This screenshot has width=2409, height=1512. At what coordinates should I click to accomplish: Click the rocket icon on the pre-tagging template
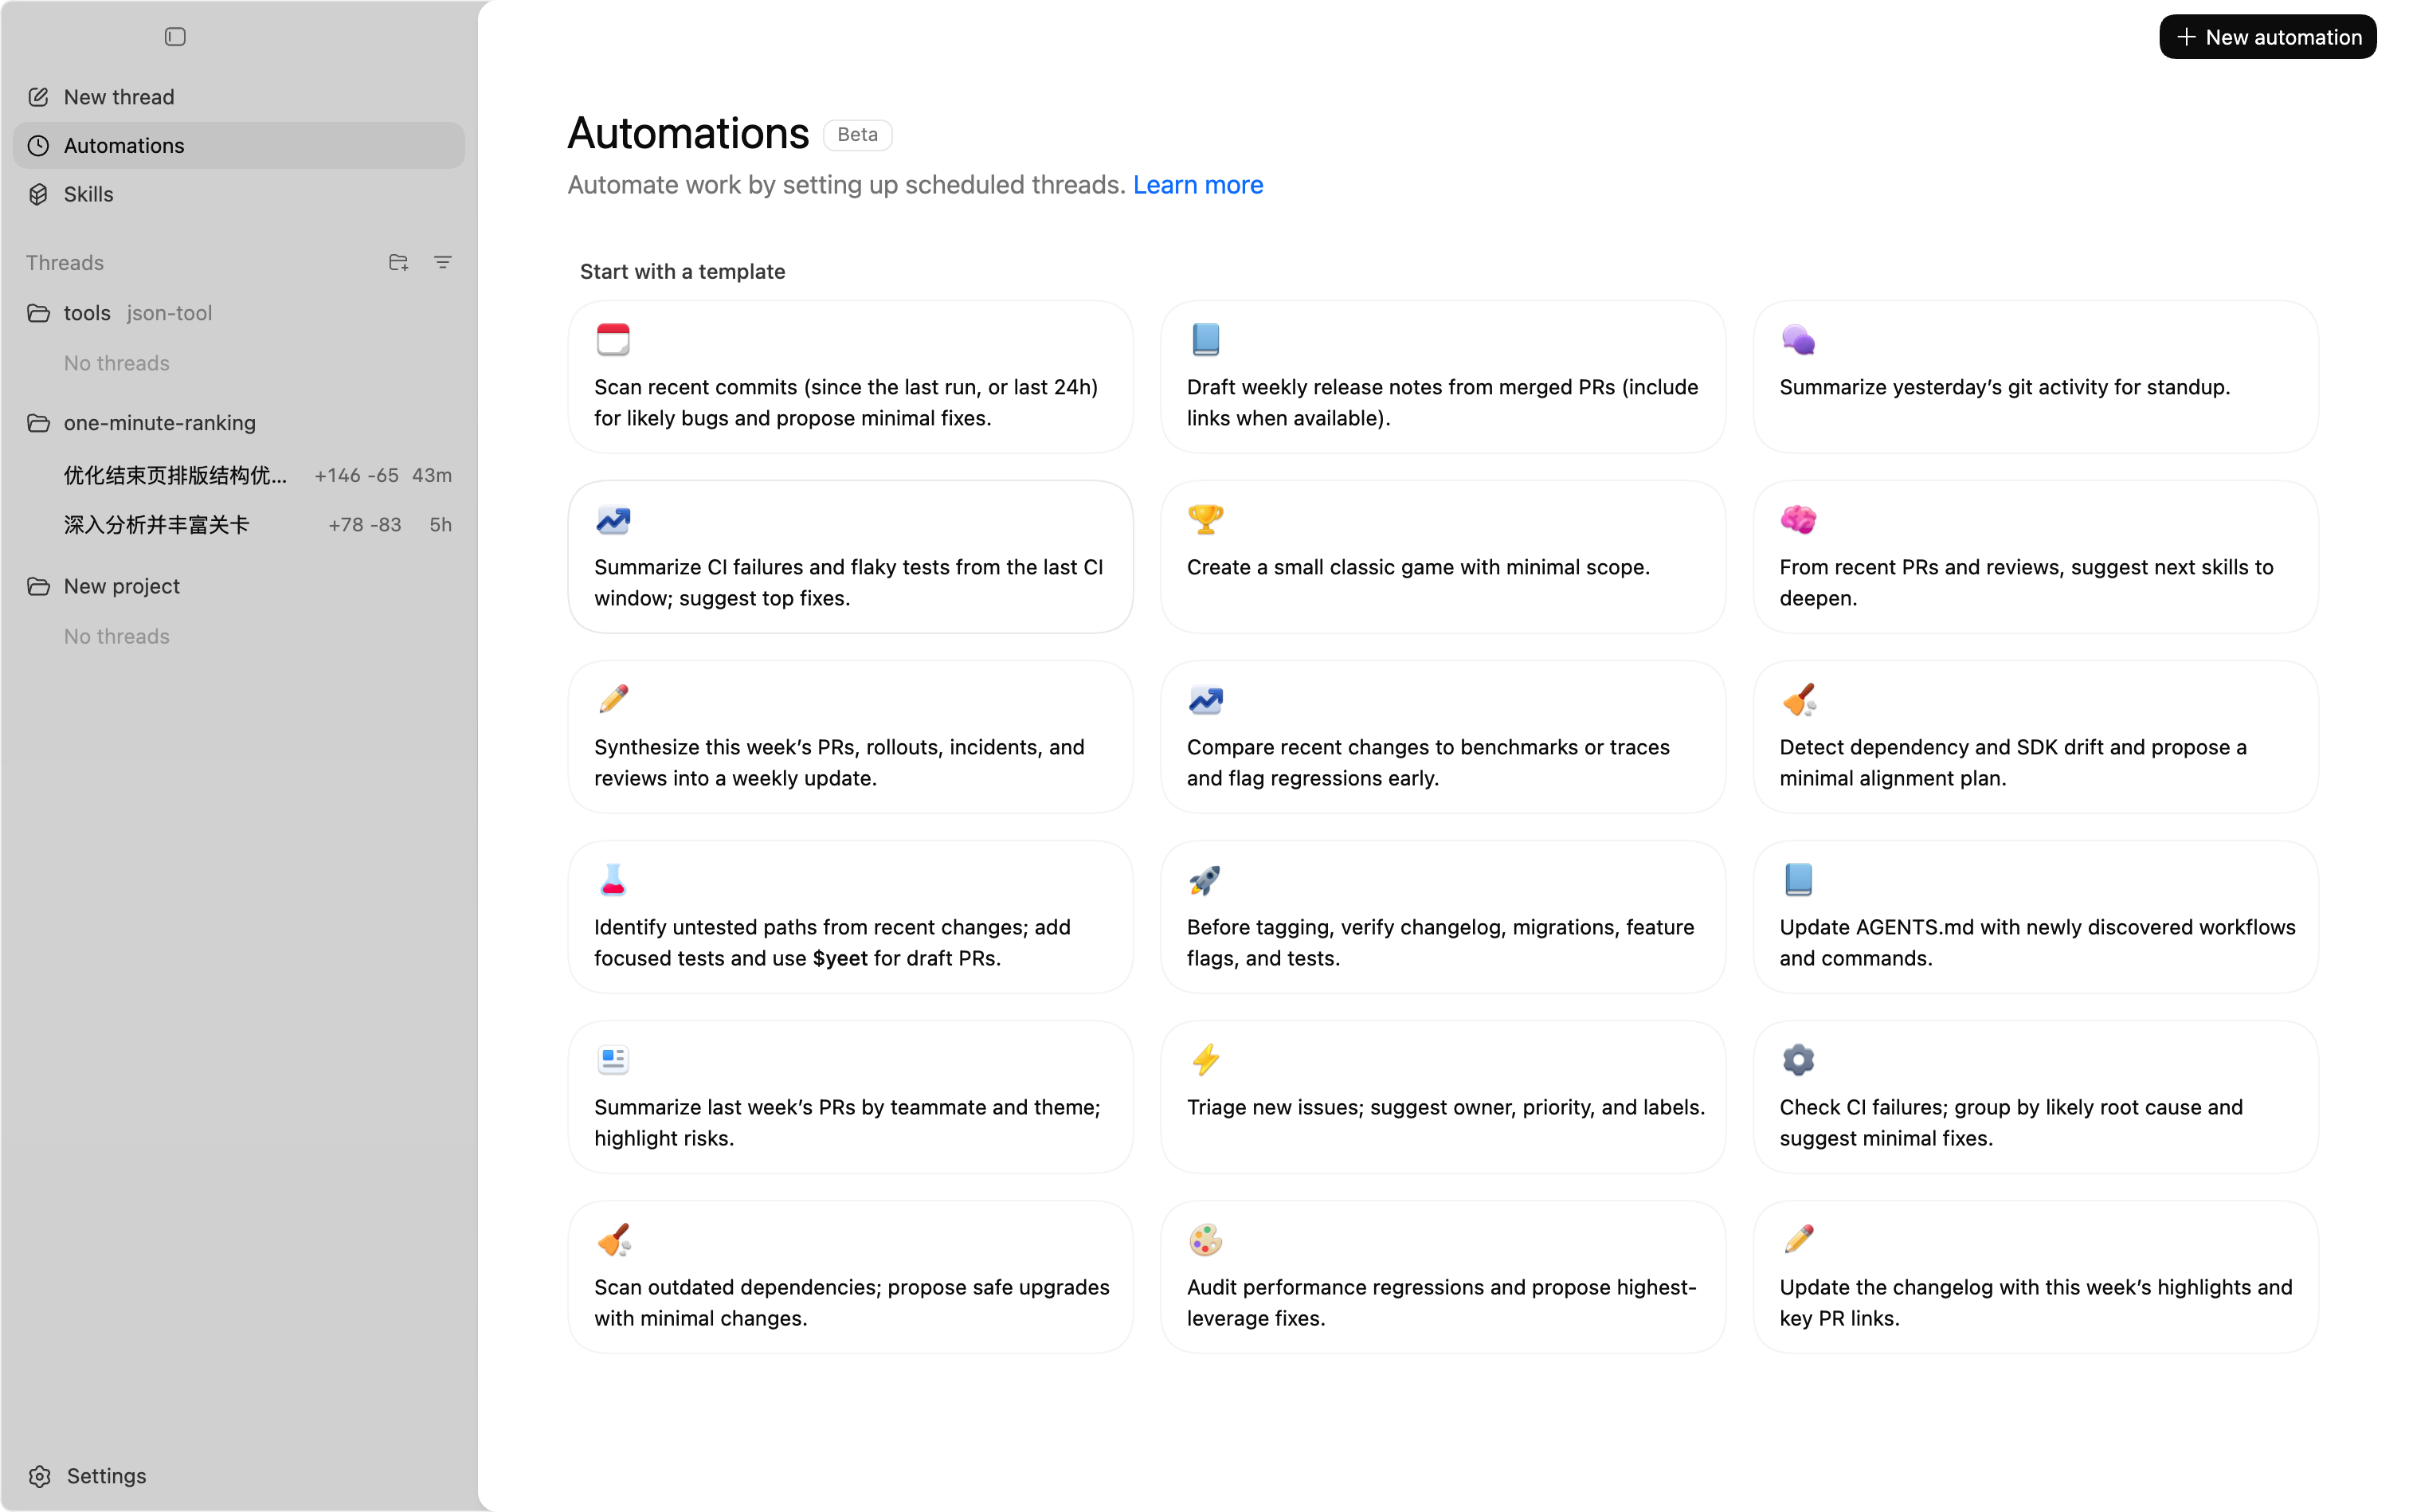pyautogui.click(x=1205, y=880)
